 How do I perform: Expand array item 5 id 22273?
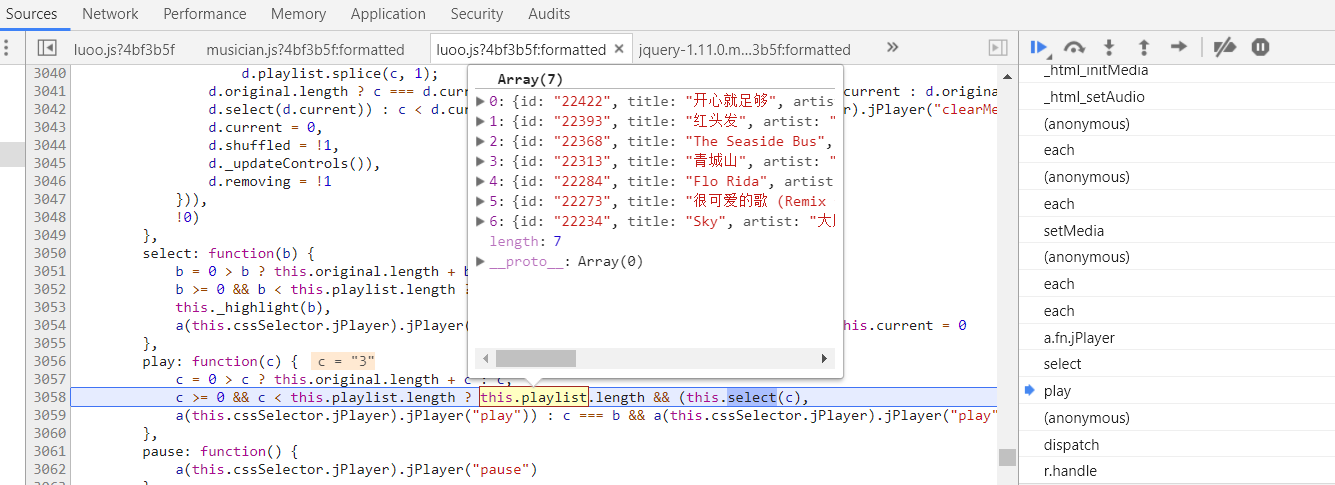[481, 201]
